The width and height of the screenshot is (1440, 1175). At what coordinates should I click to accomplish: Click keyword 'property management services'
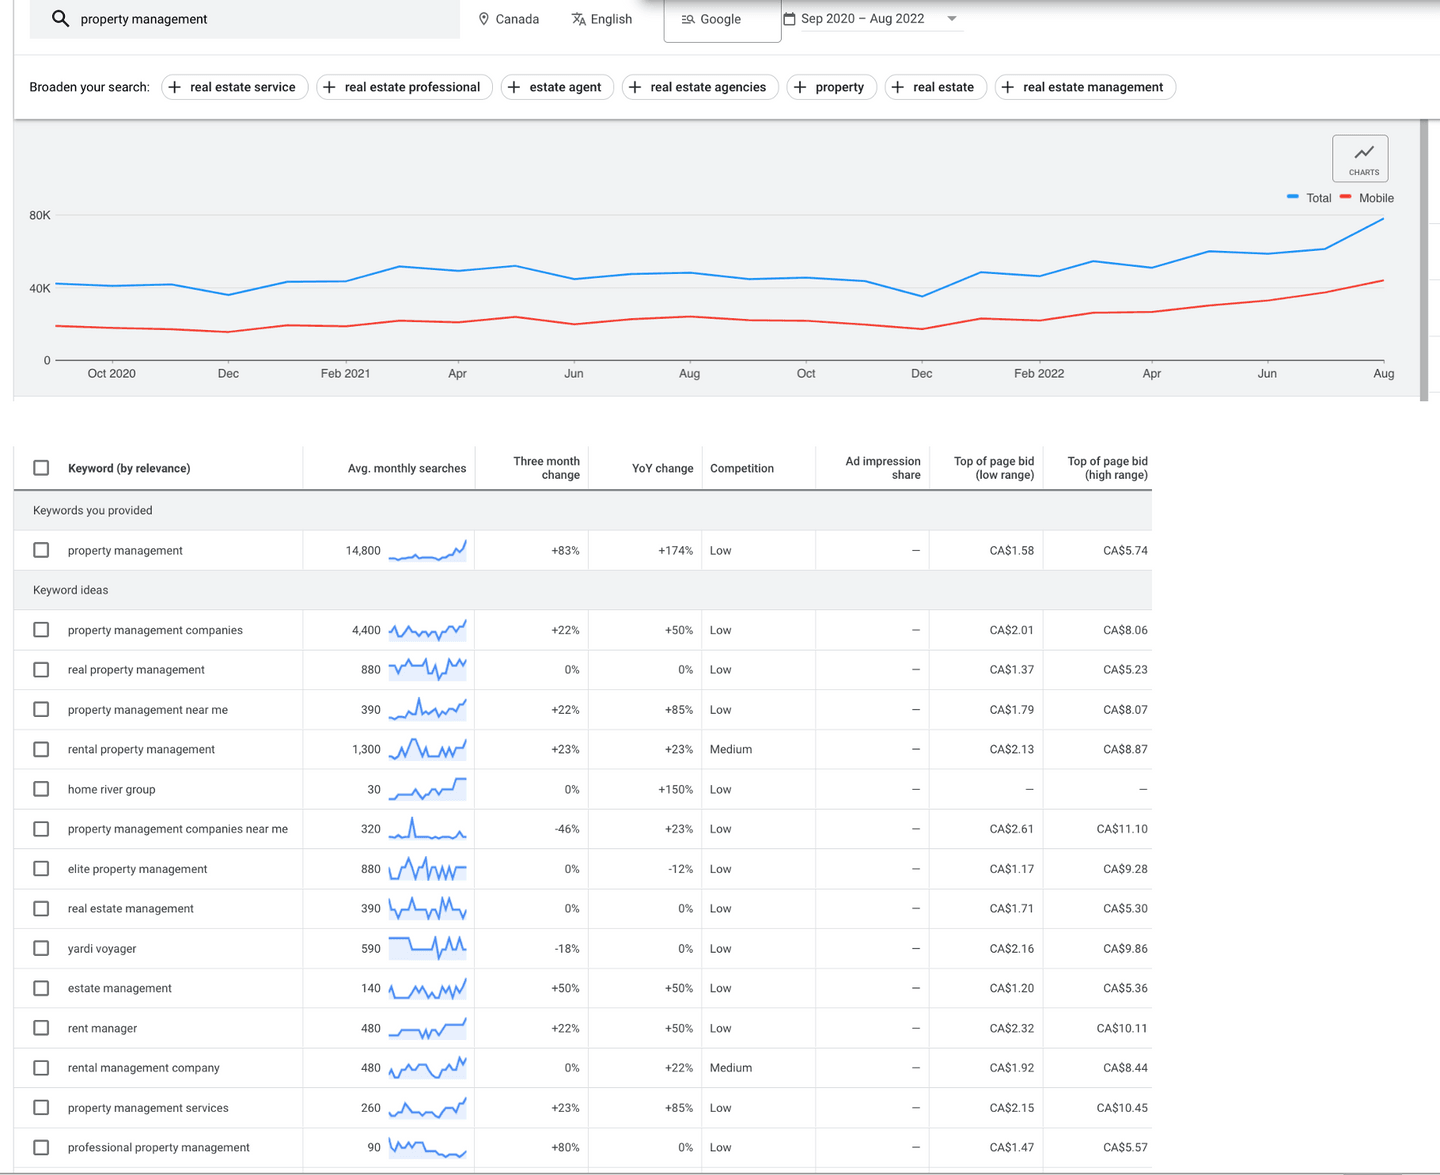tap(148, 1108)
